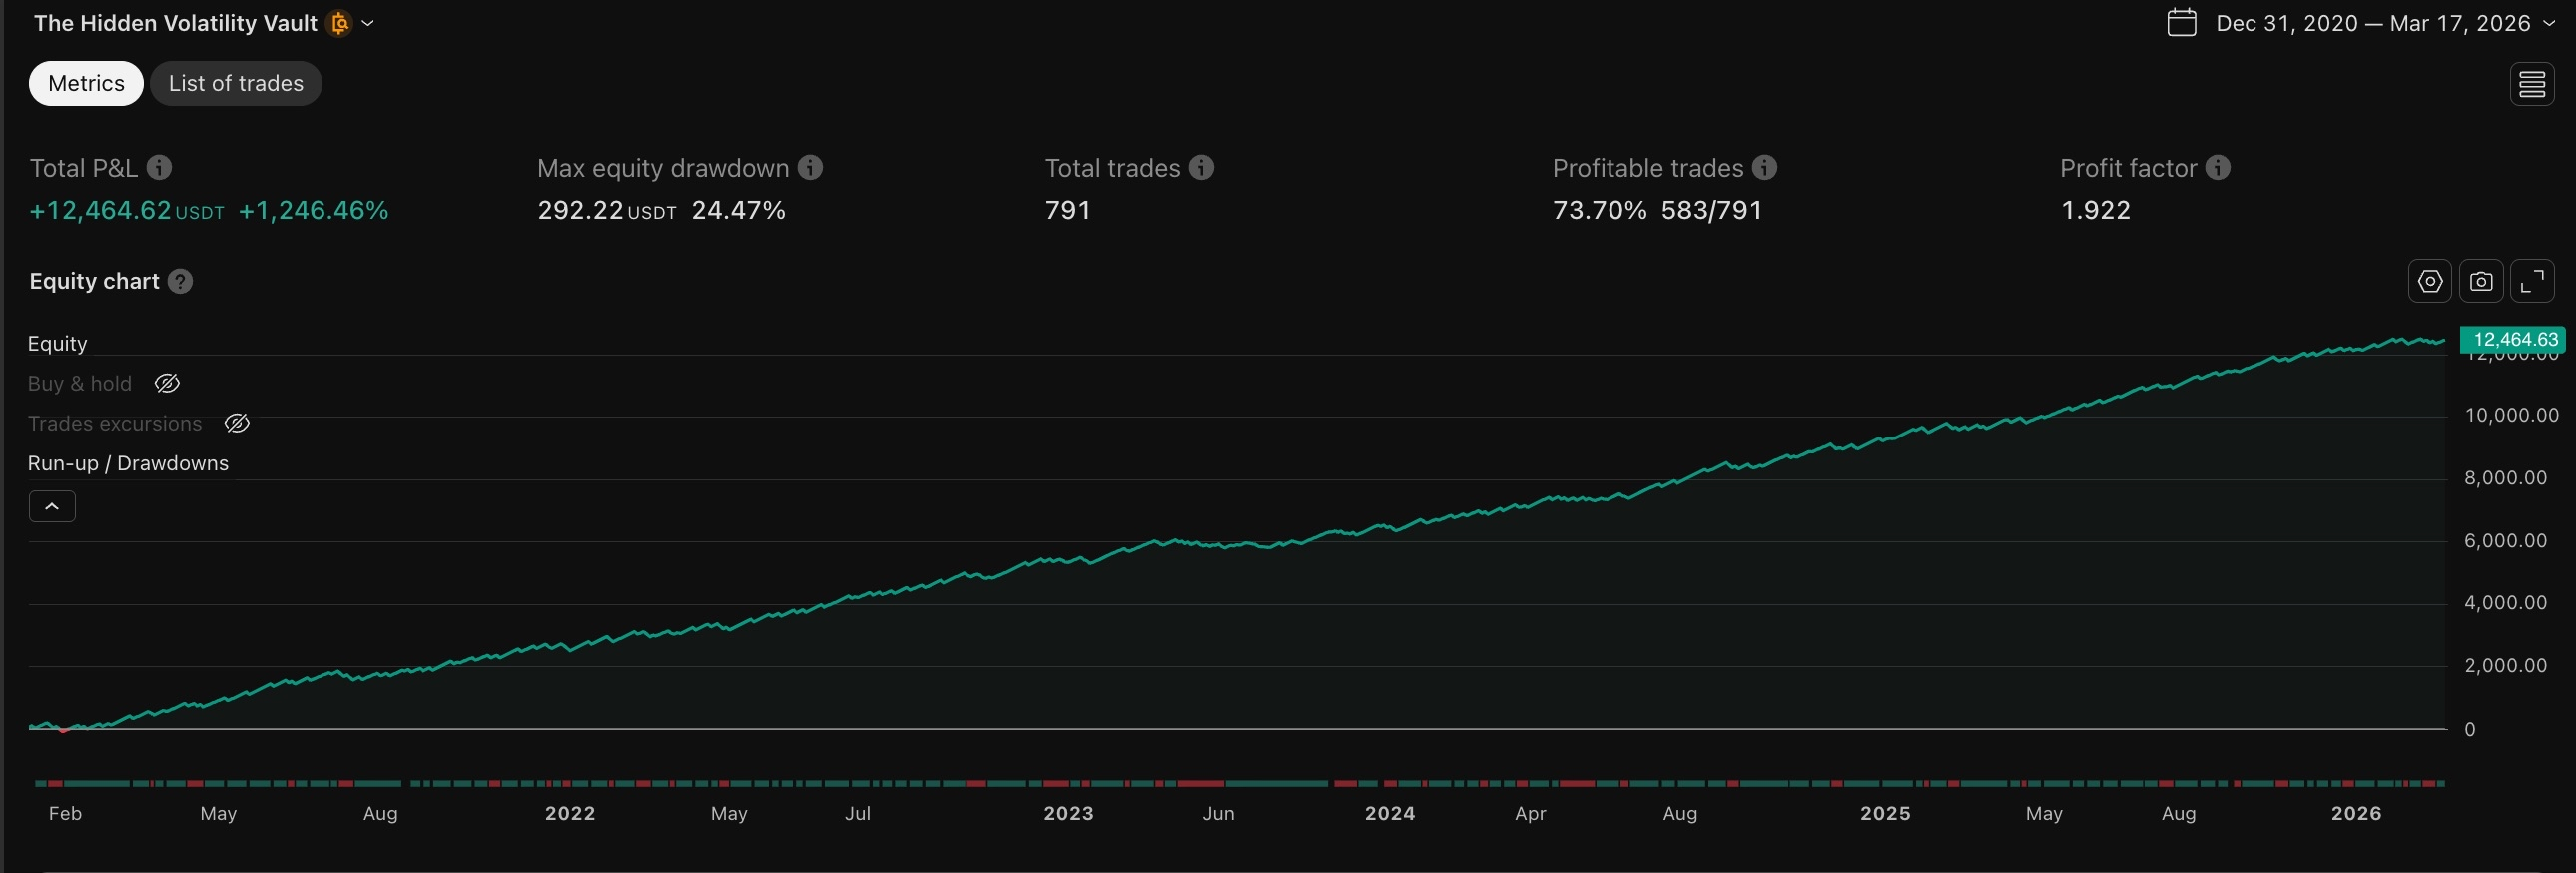Screen dimensions: 2576x873
Task: Open the layout rows icon at top right
Action: pos(2532,84)
